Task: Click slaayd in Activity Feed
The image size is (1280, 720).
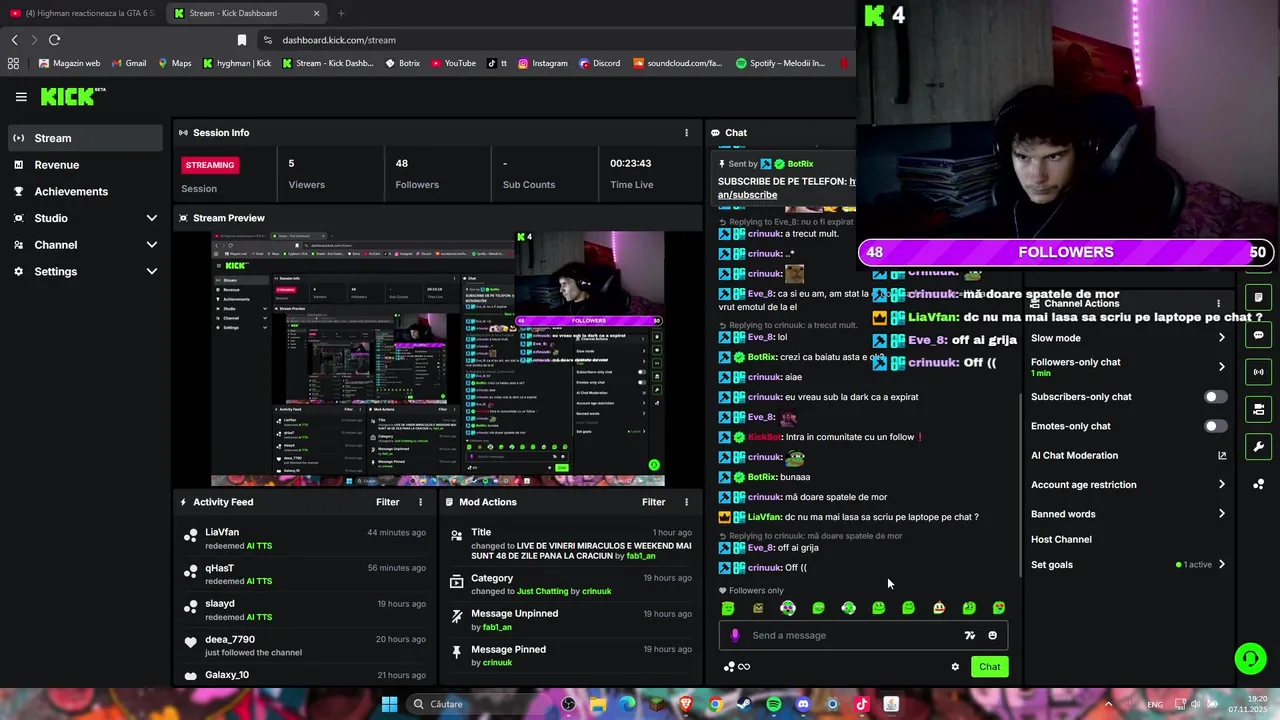Action: coord(220,604)
